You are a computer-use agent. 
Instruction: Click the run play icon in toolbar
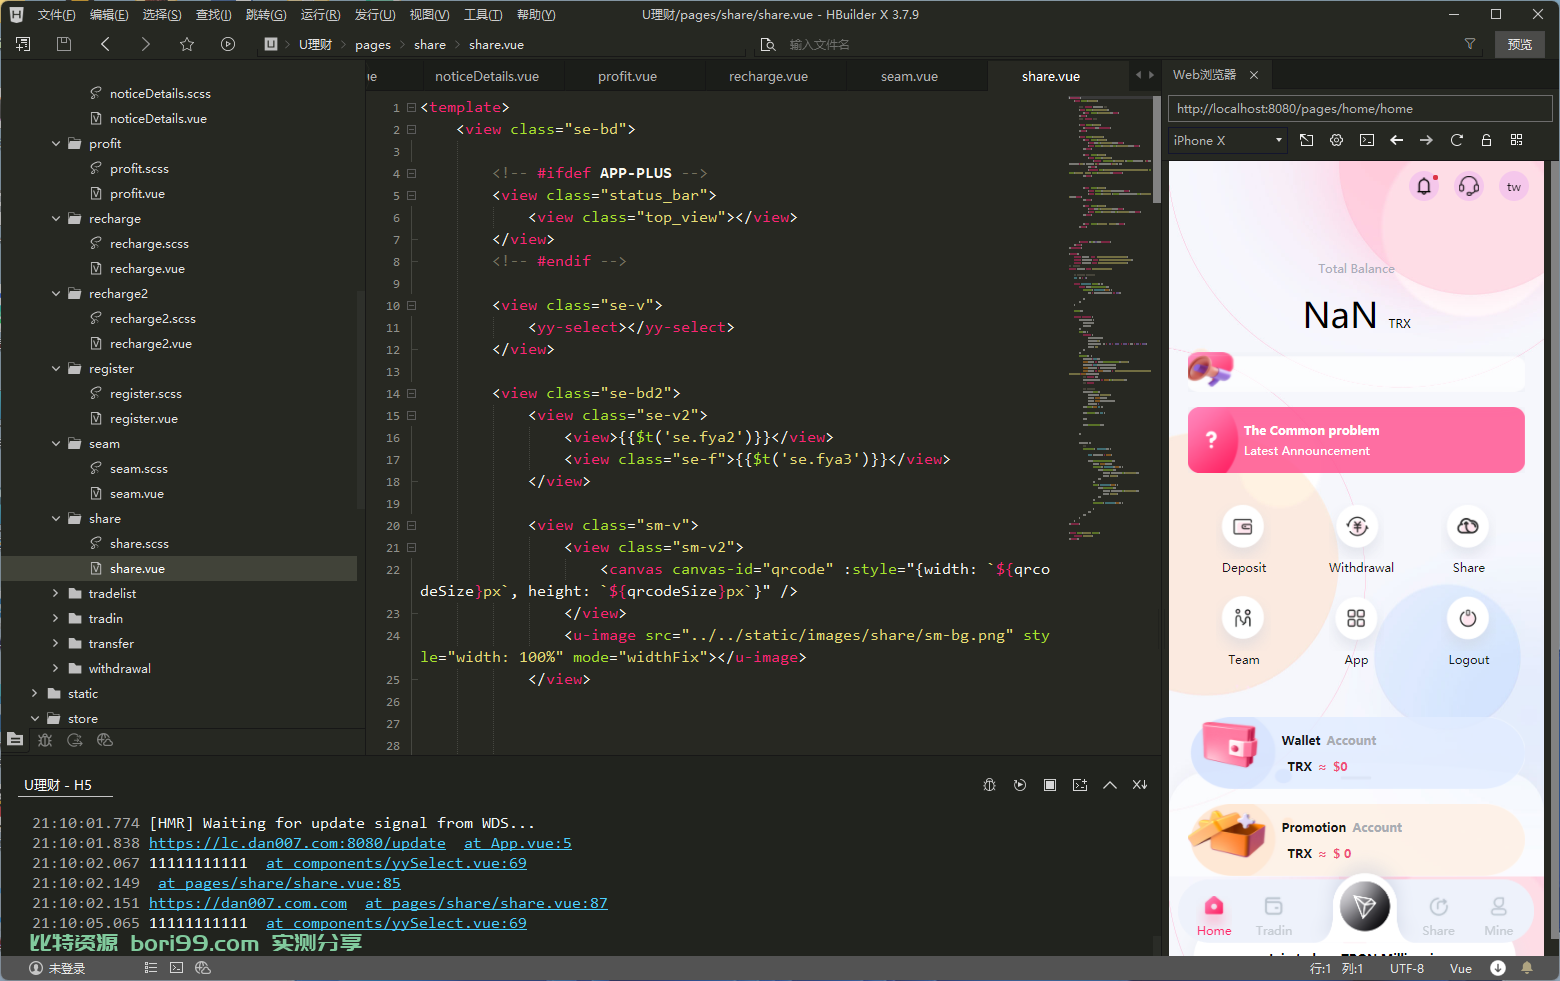tap(228, 44)
